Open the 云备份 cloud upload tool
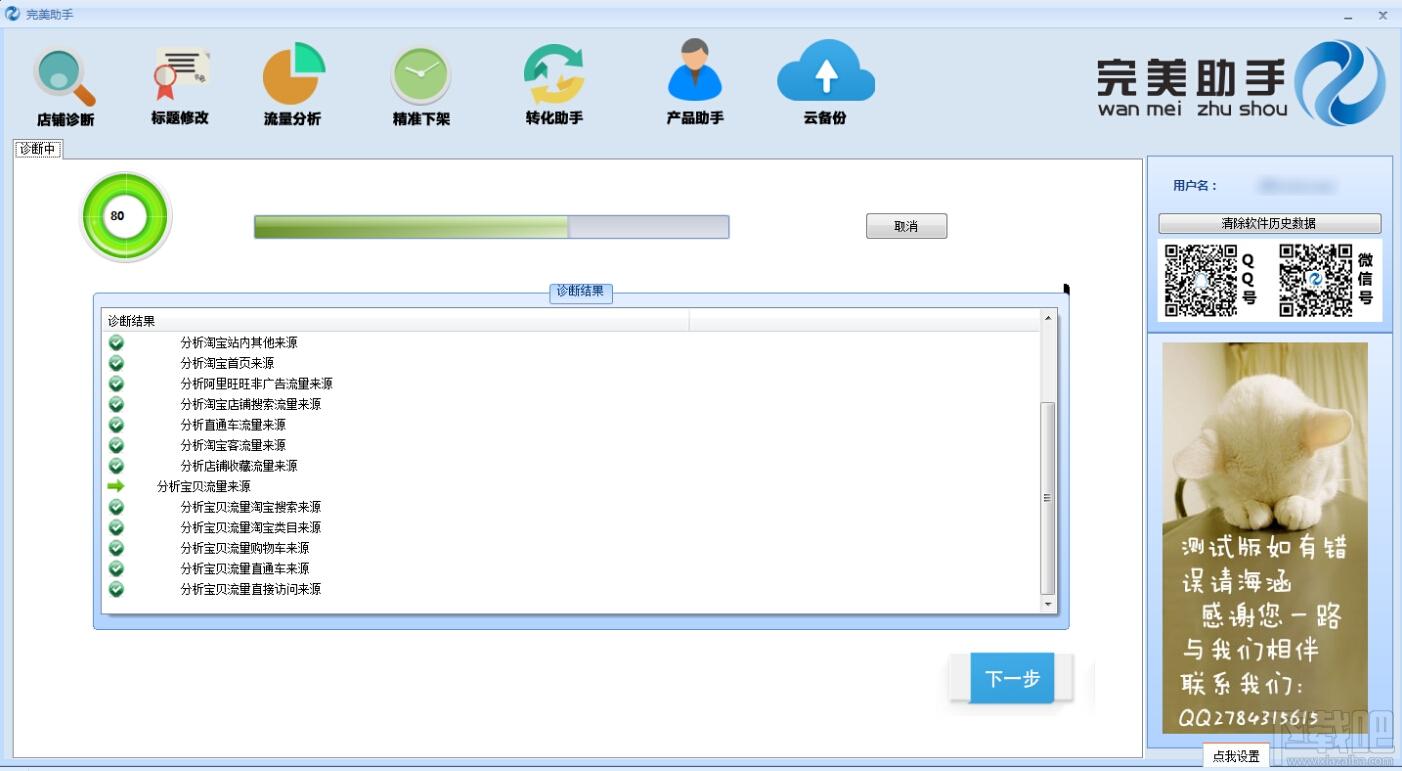The width and height of the screenshot is (1402, 771). [825, 82]
